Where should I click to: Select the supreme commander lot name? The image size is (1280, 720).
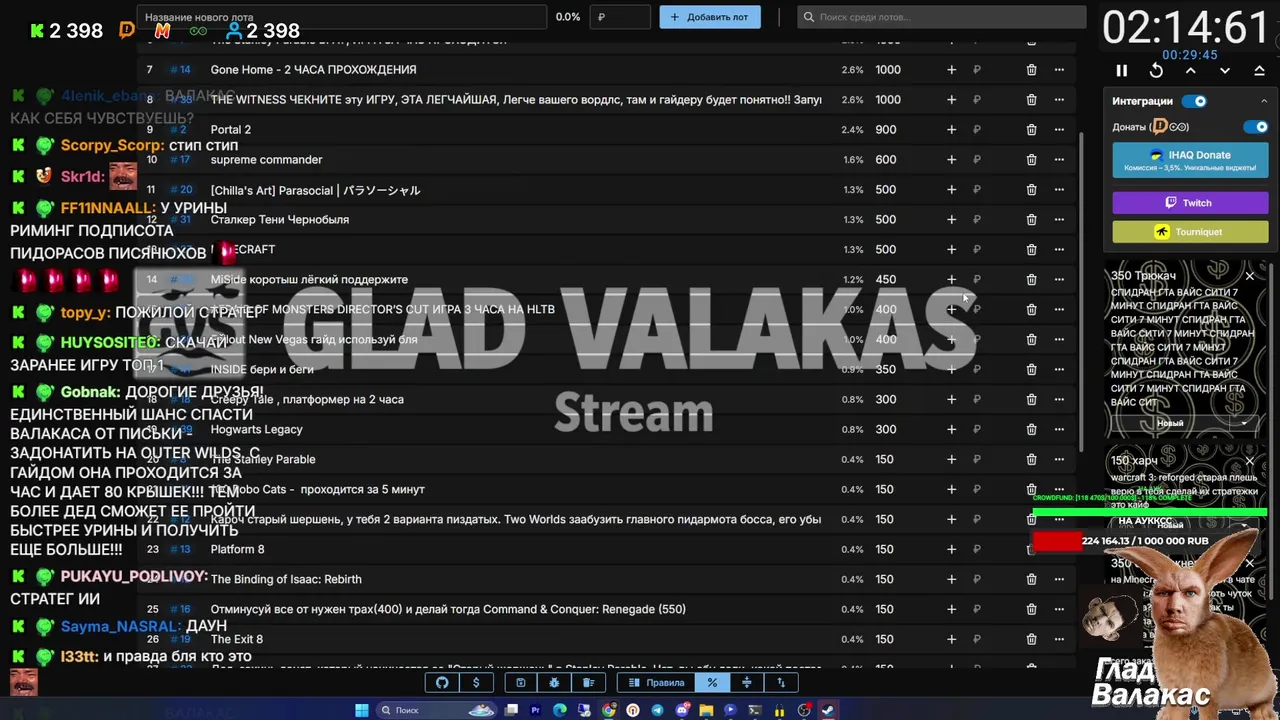click(266, 160)
